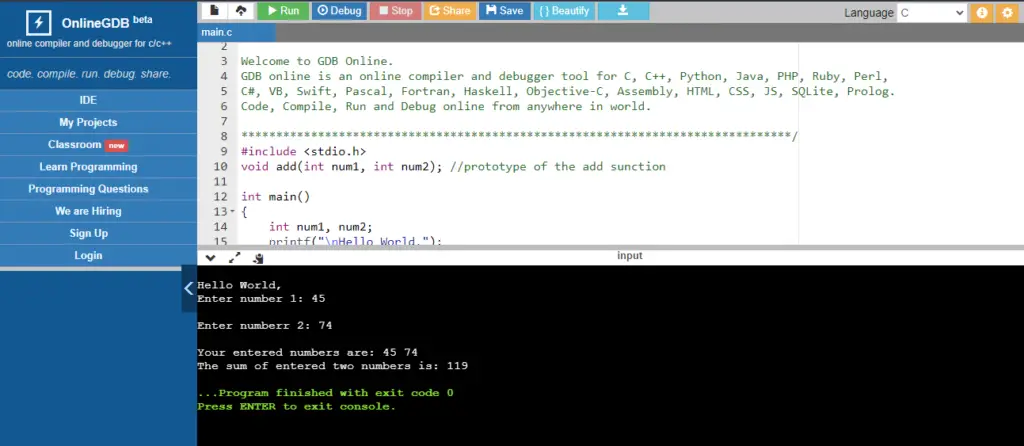This screenshot has width=1024, height=446.
Task: Stop execution with the Stop button
Action: pyautogui.click(x=395, y=10)
